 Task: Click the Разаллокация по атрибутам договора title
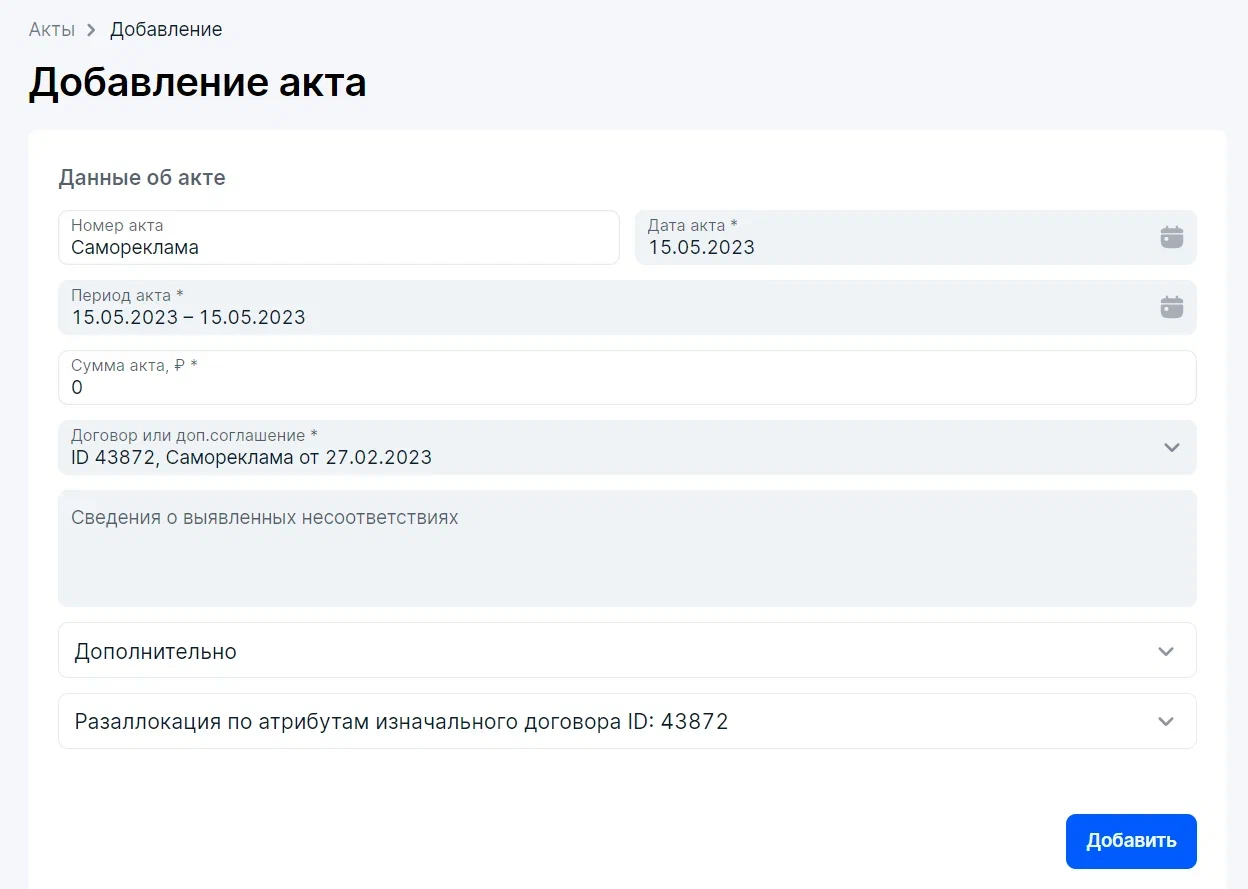coord(401,721)
